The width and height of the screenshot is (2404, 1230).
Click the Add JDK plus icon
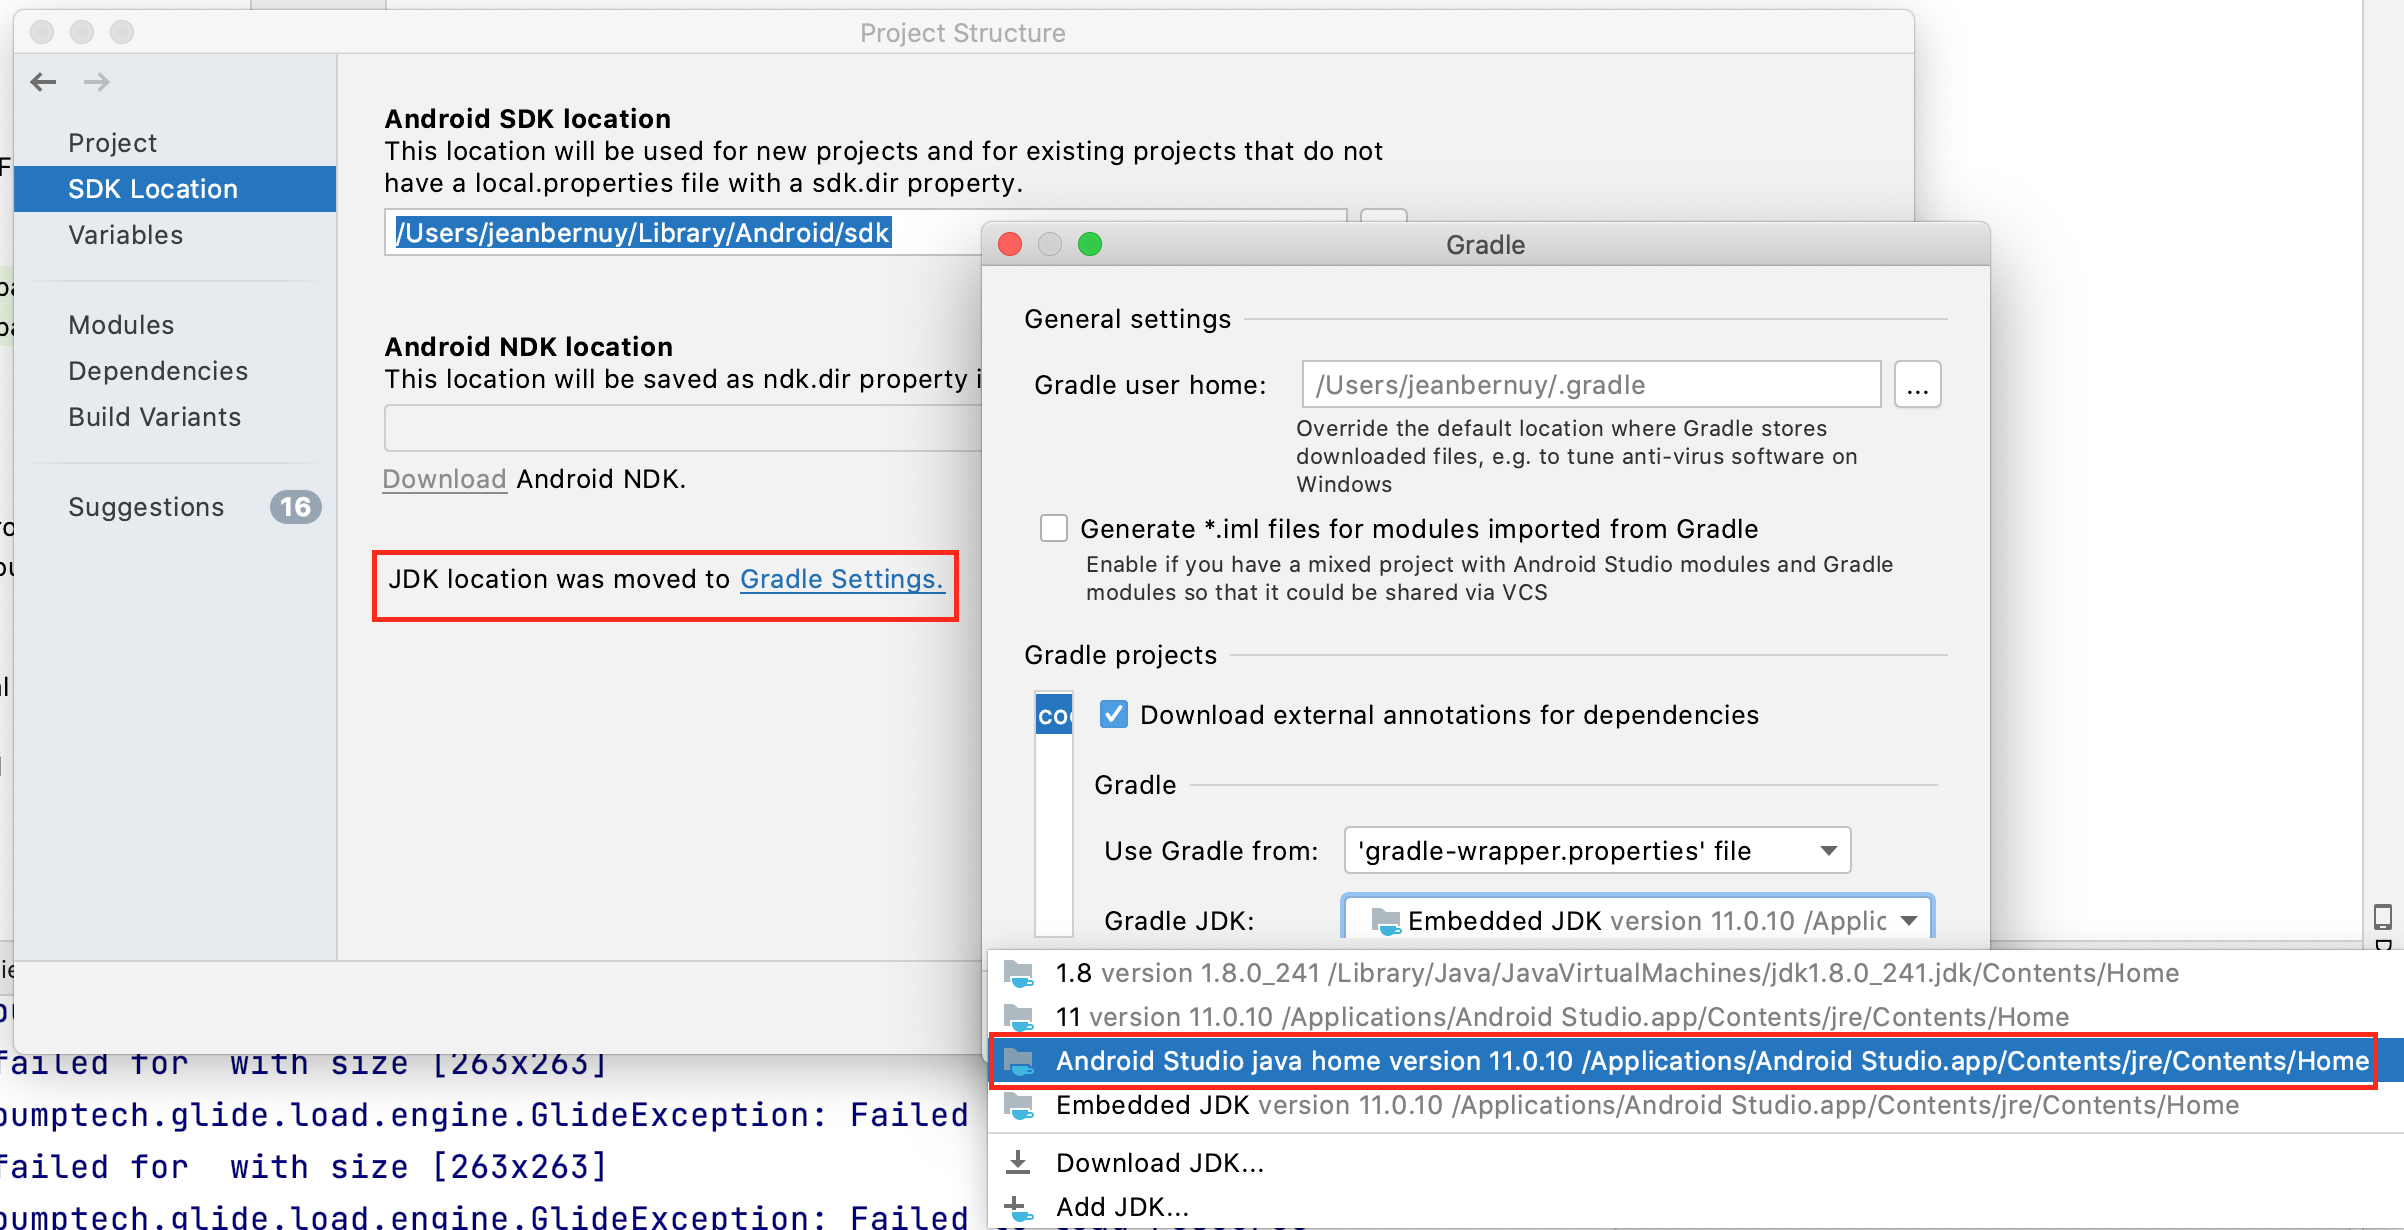click(x=1018, y=1207)
